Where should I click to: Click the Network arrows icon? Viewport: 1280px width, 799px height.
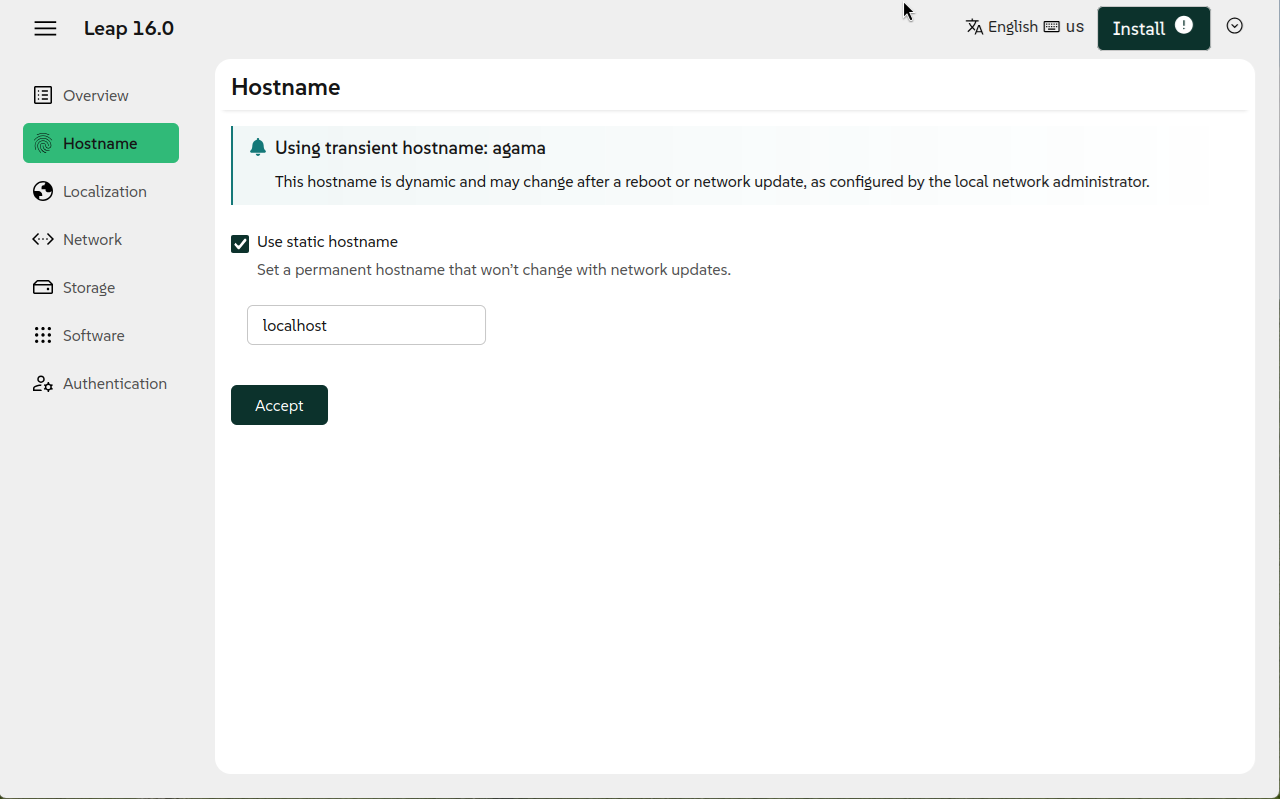coord(43,239)
